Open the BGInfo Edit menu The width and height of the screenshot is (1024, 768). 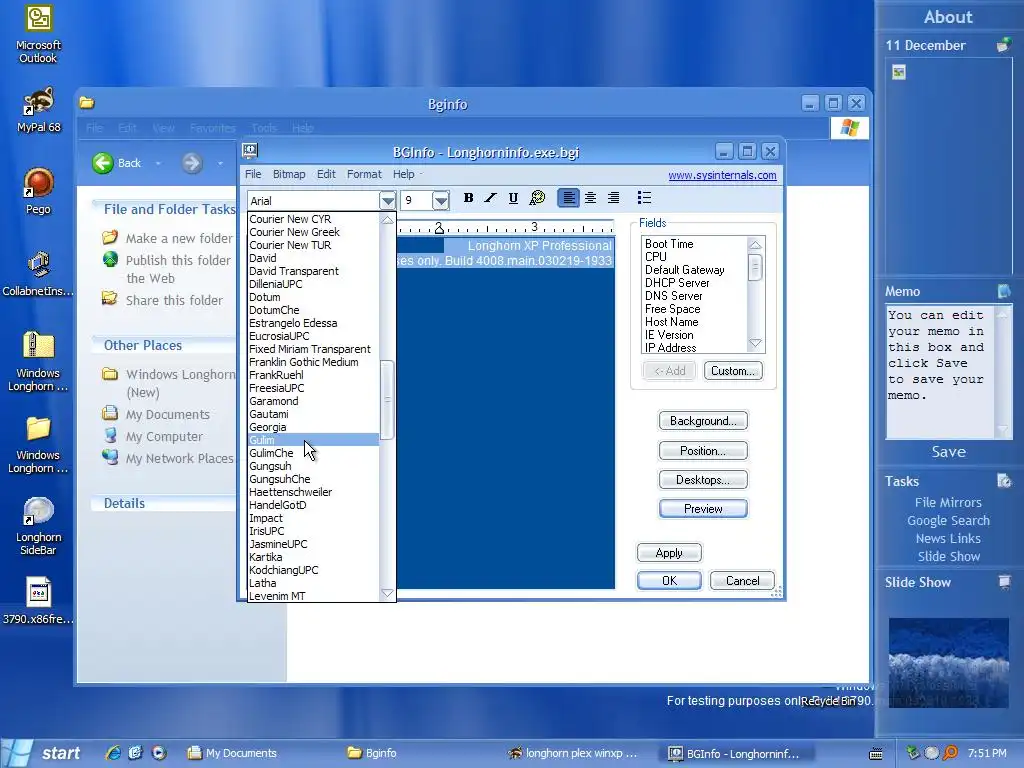[x=326, y=174]
